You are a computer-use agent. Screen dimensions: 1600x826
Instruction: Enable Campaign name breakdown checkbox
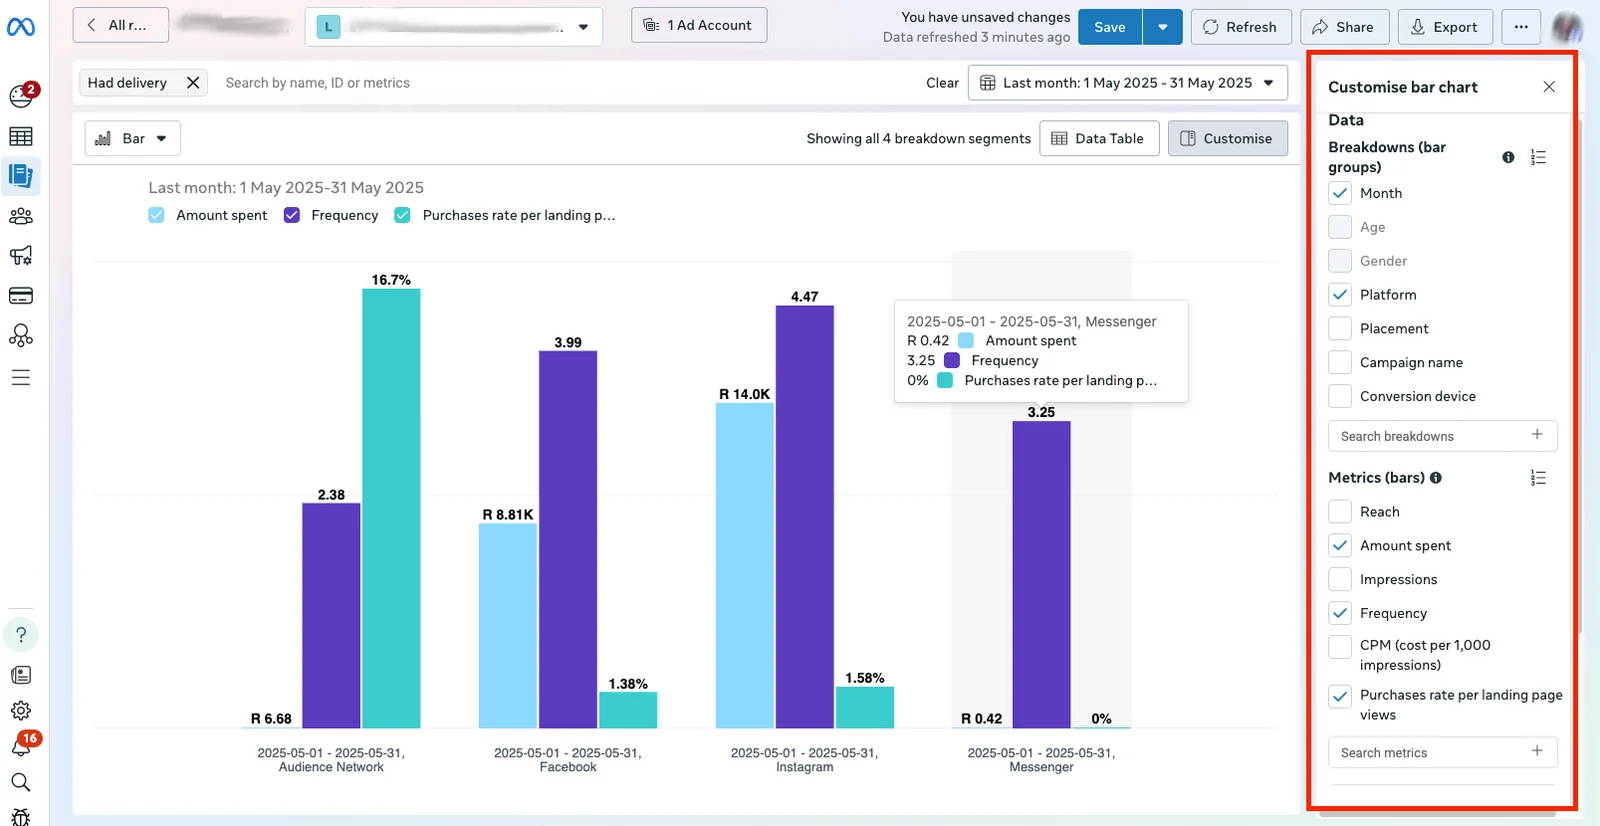tap(1340, 363)
